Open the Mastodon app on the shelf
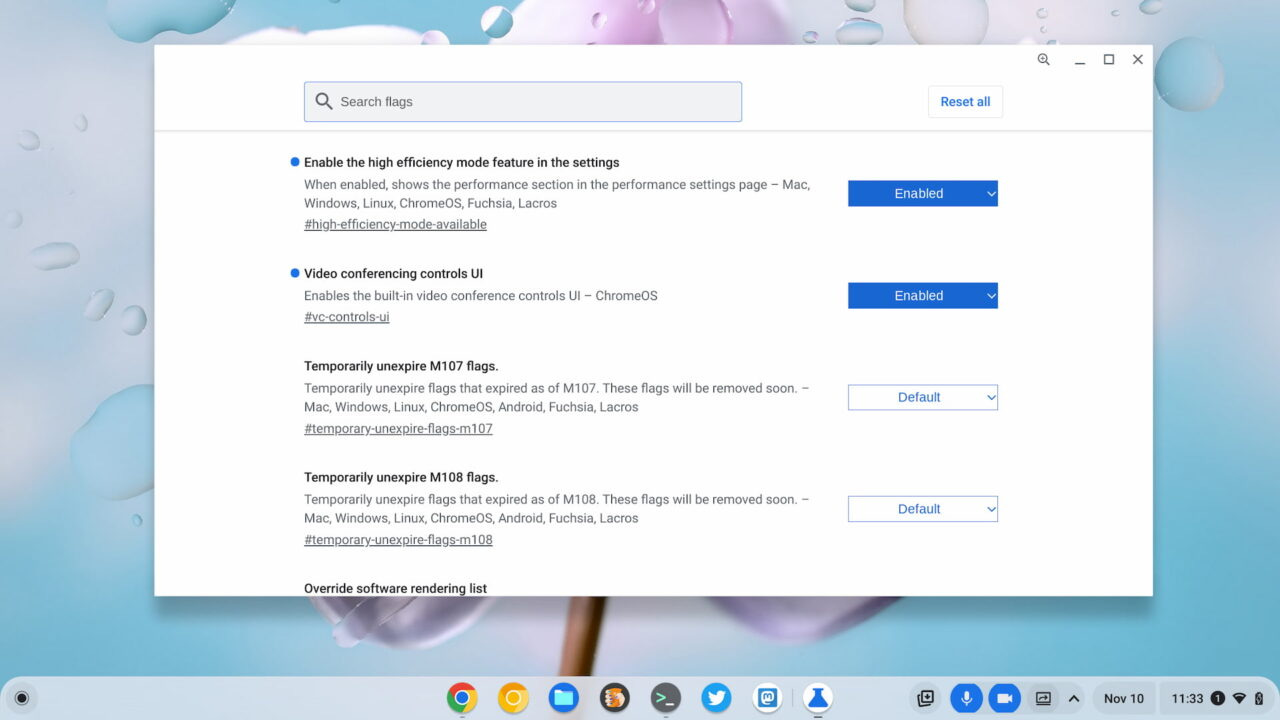 tap(767, 698)
